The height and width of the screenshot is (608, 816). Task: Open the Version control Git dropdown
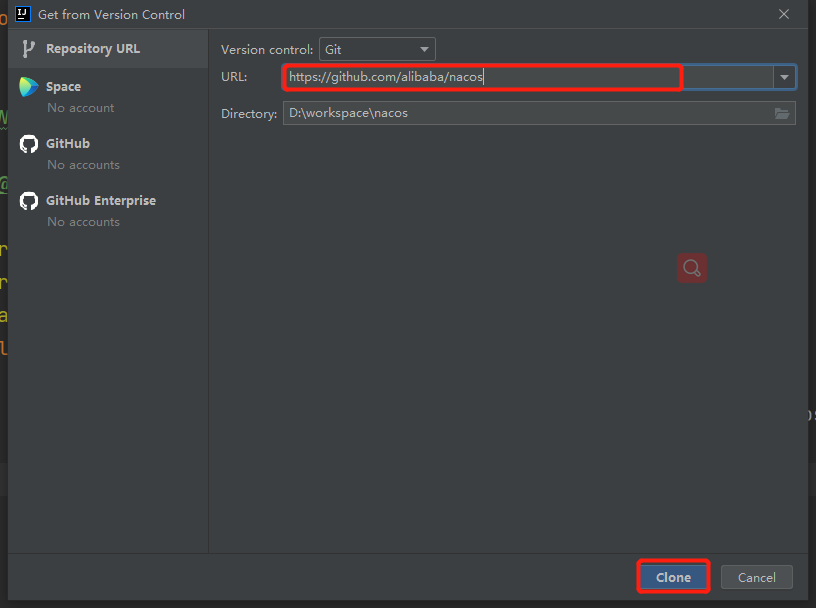(377, 49)
